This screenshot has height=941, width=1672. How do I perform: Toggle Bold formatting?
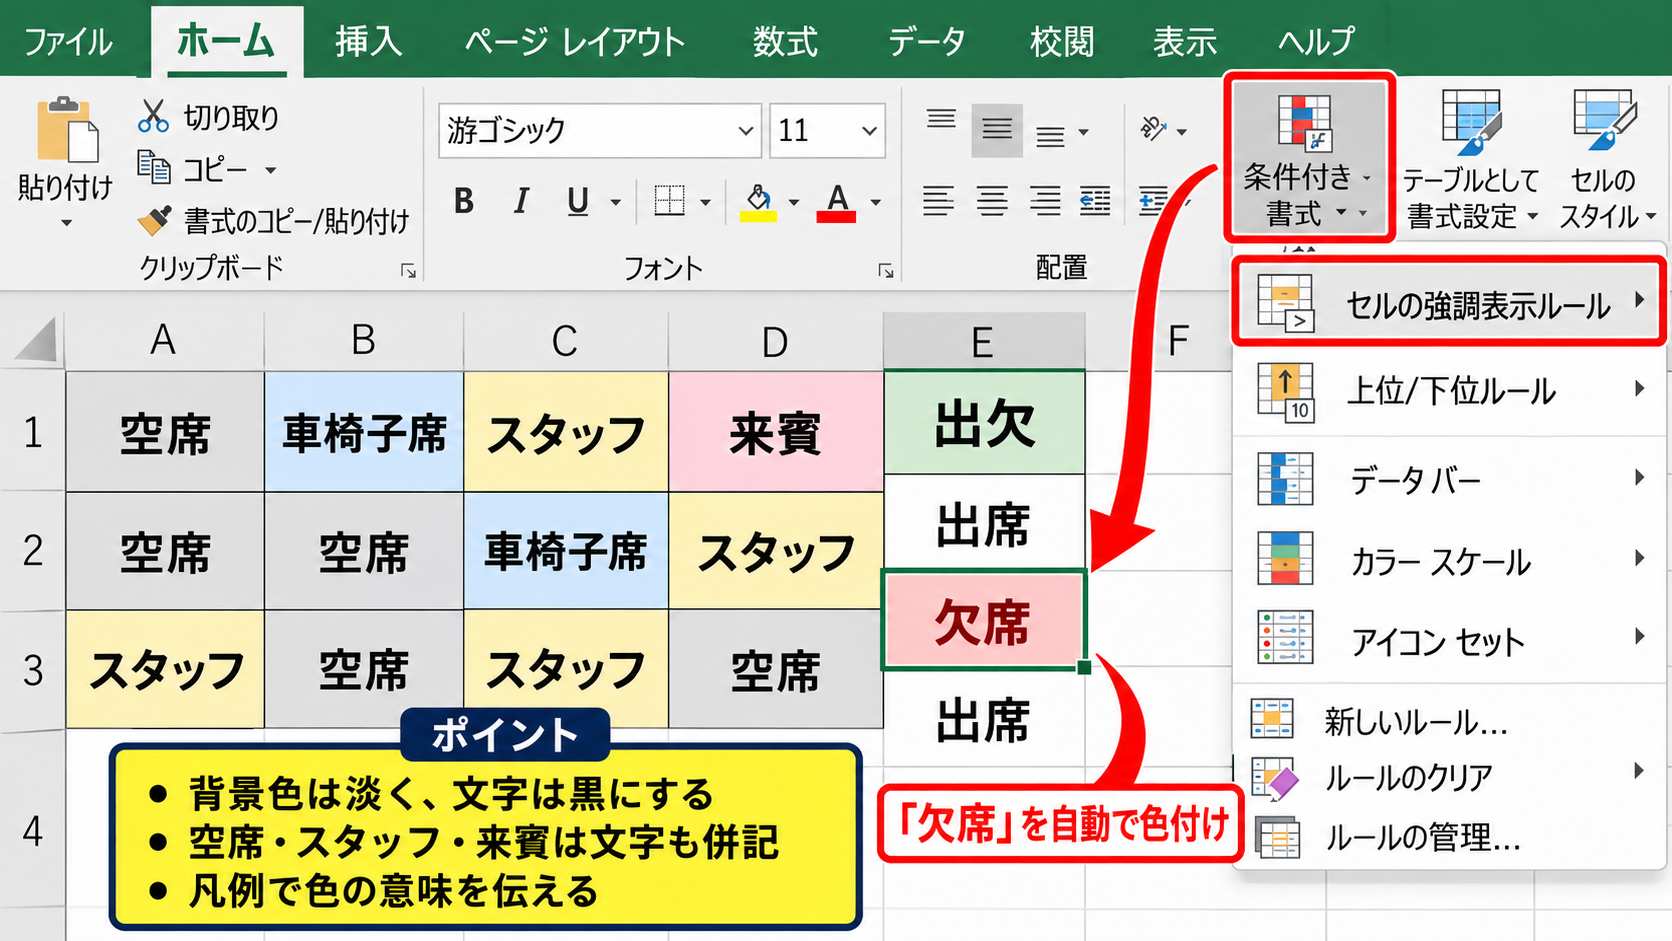tap(463, 201)
